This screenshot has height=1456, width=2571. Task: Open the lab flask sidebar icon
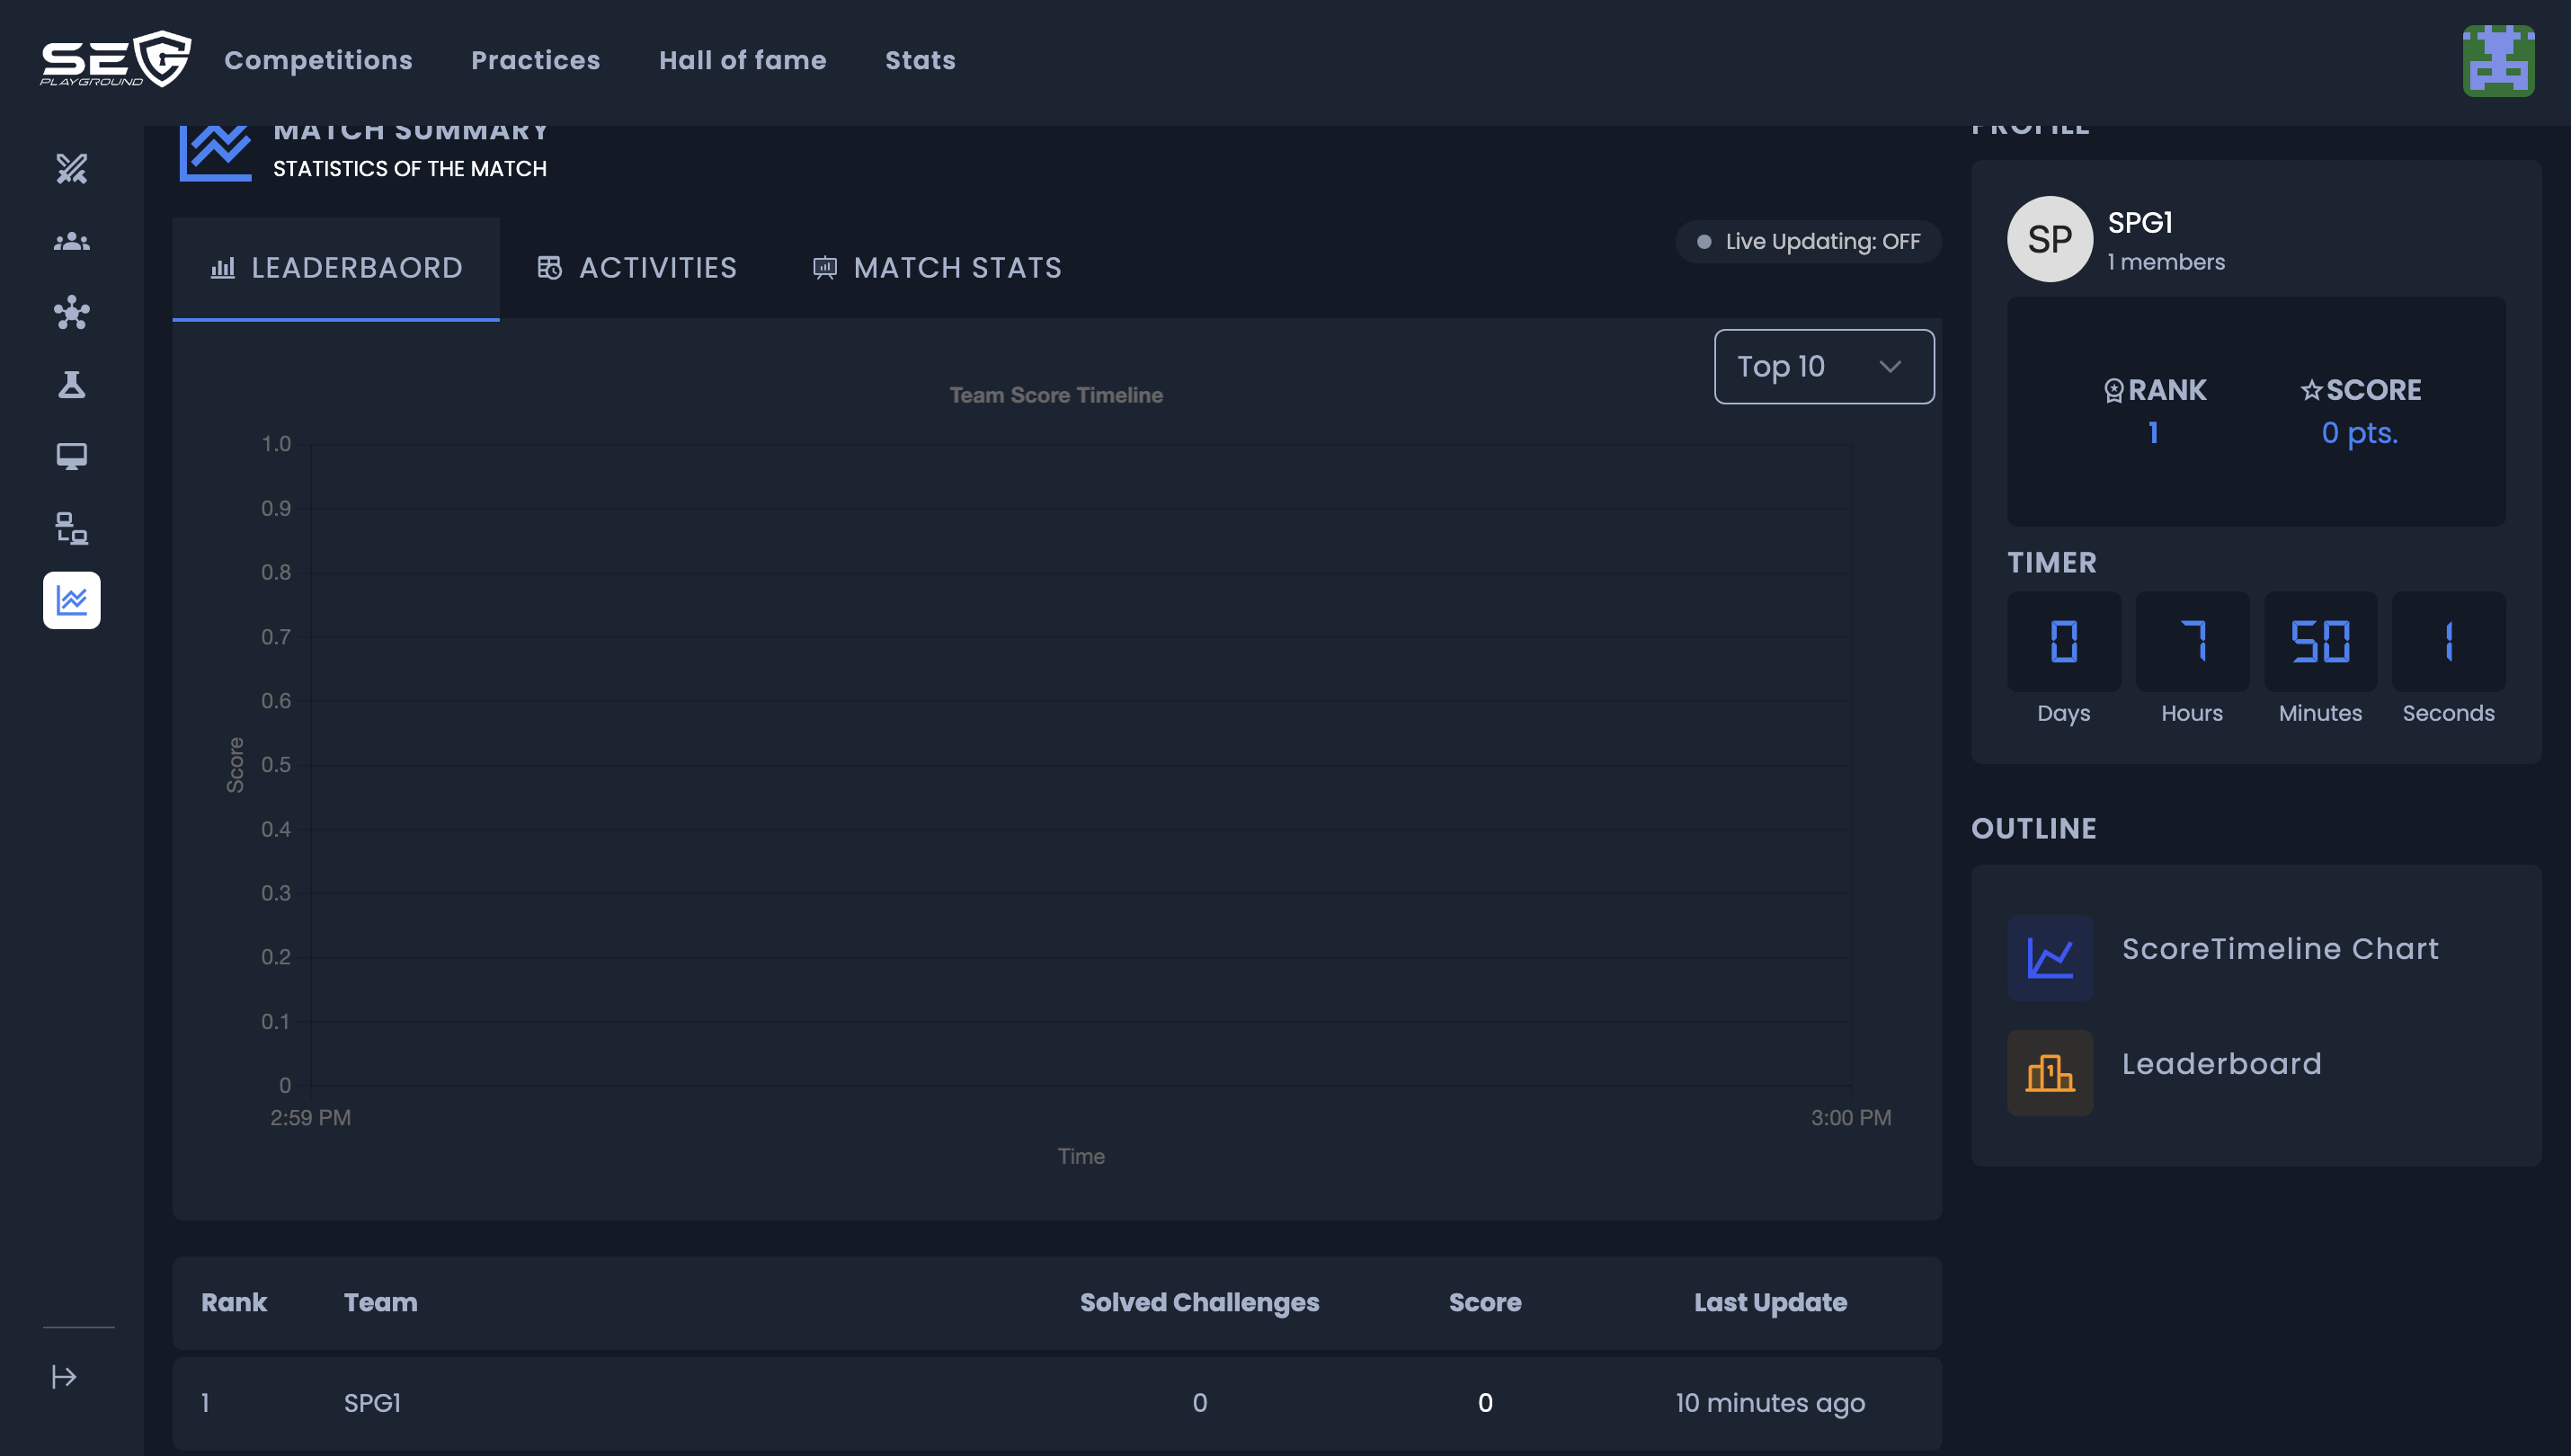point(71,385)
